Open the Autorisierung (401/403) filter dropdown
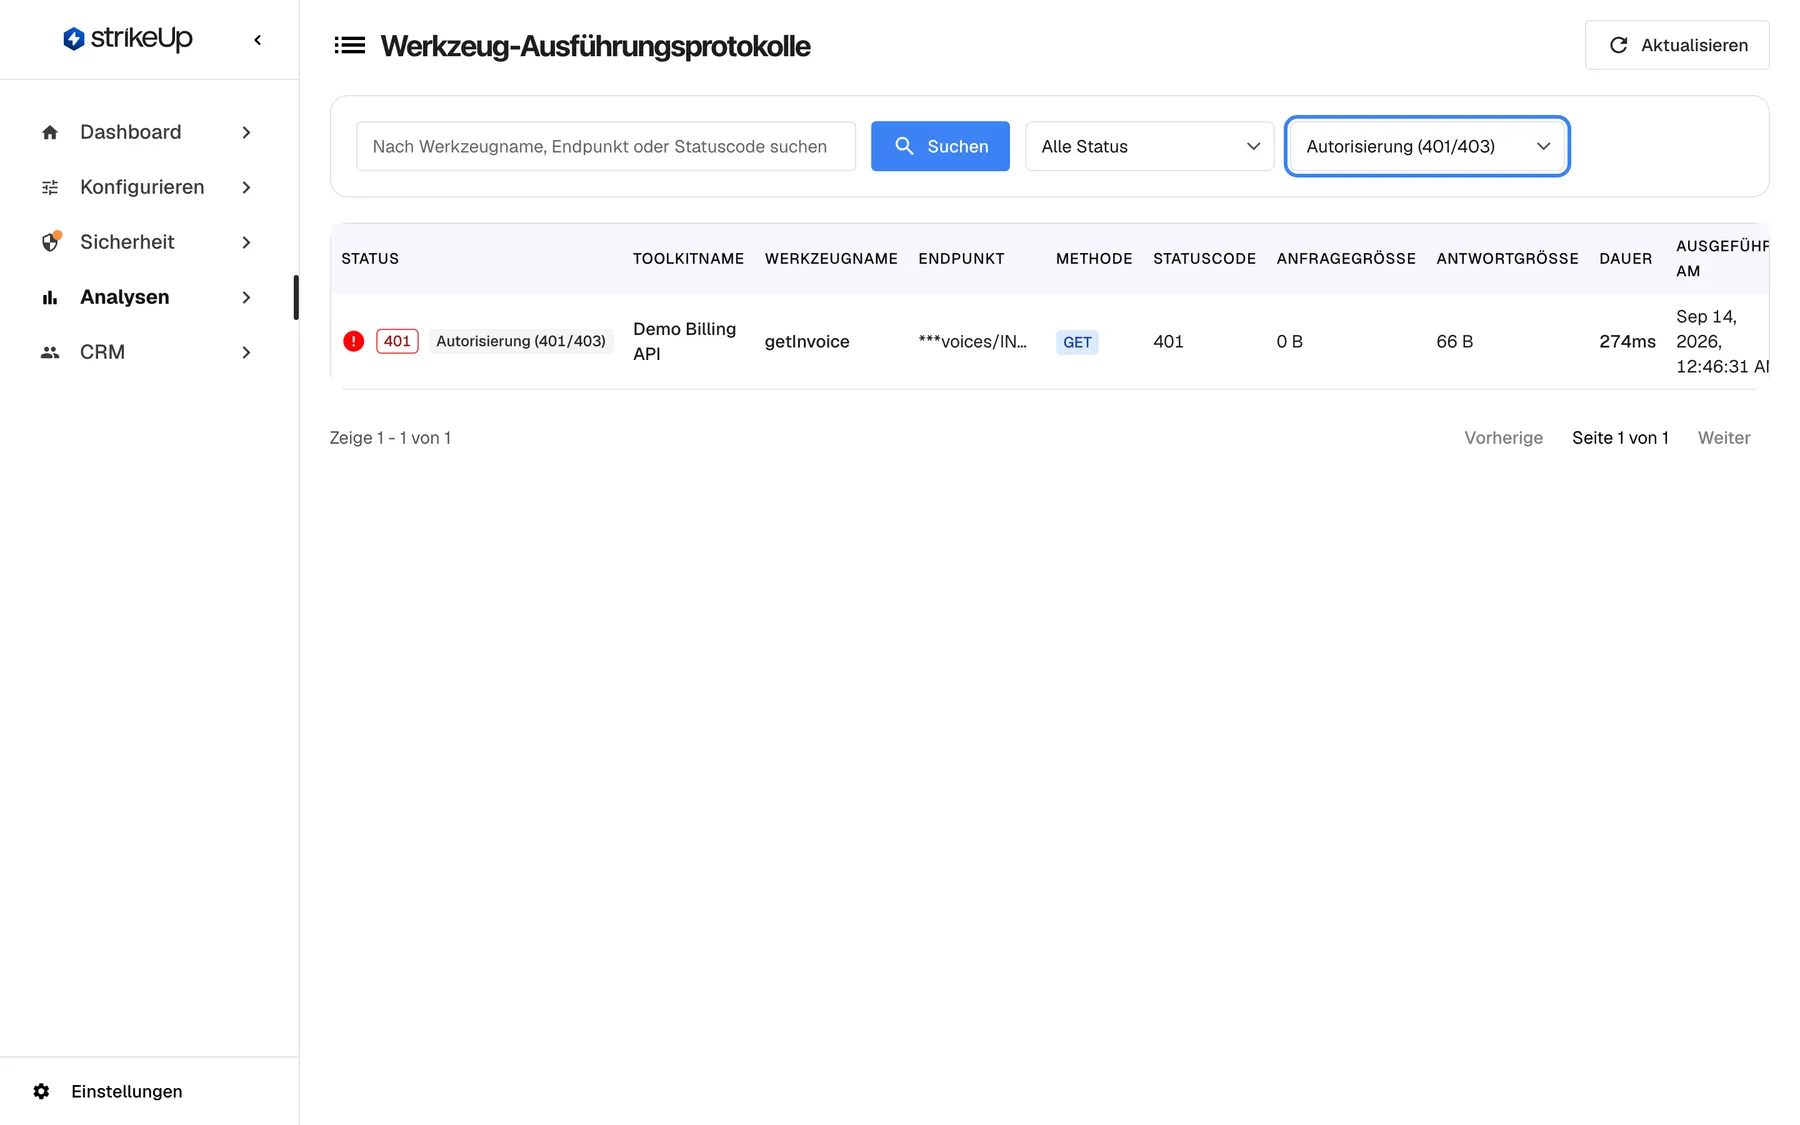 click(x=1427, y=146)
